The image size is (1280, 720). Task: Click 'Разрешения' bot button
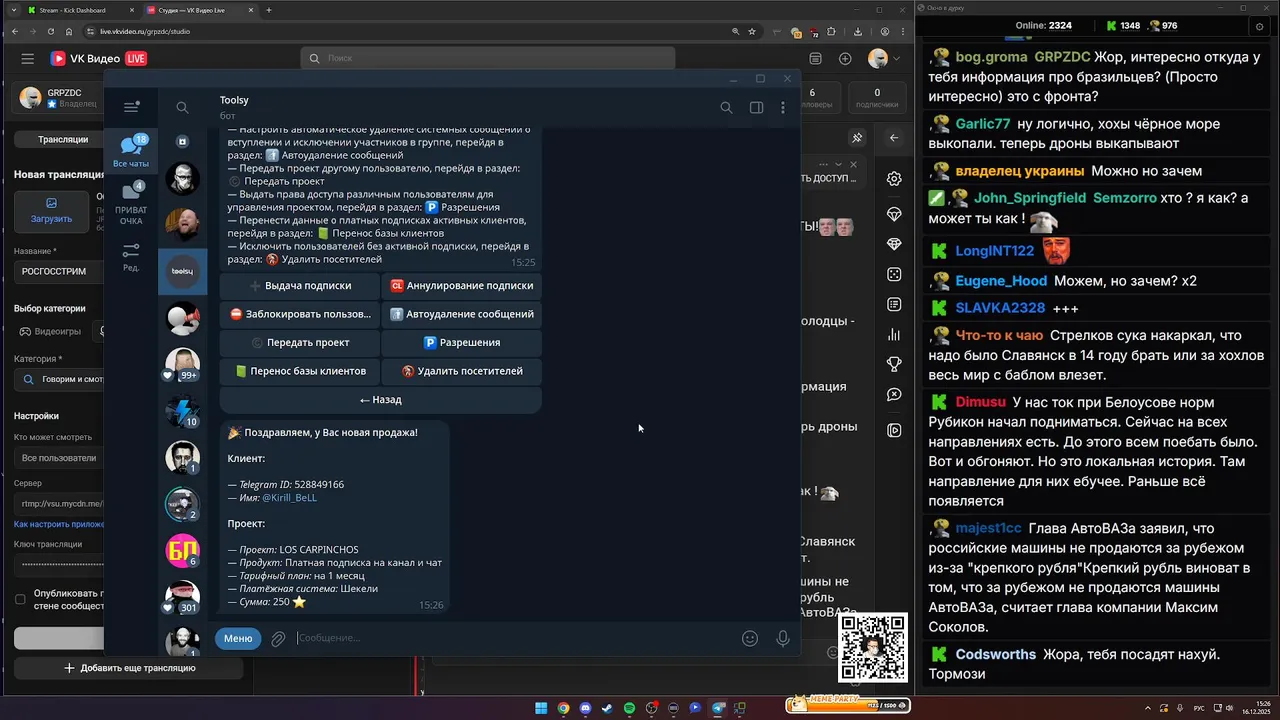(461, 342)
